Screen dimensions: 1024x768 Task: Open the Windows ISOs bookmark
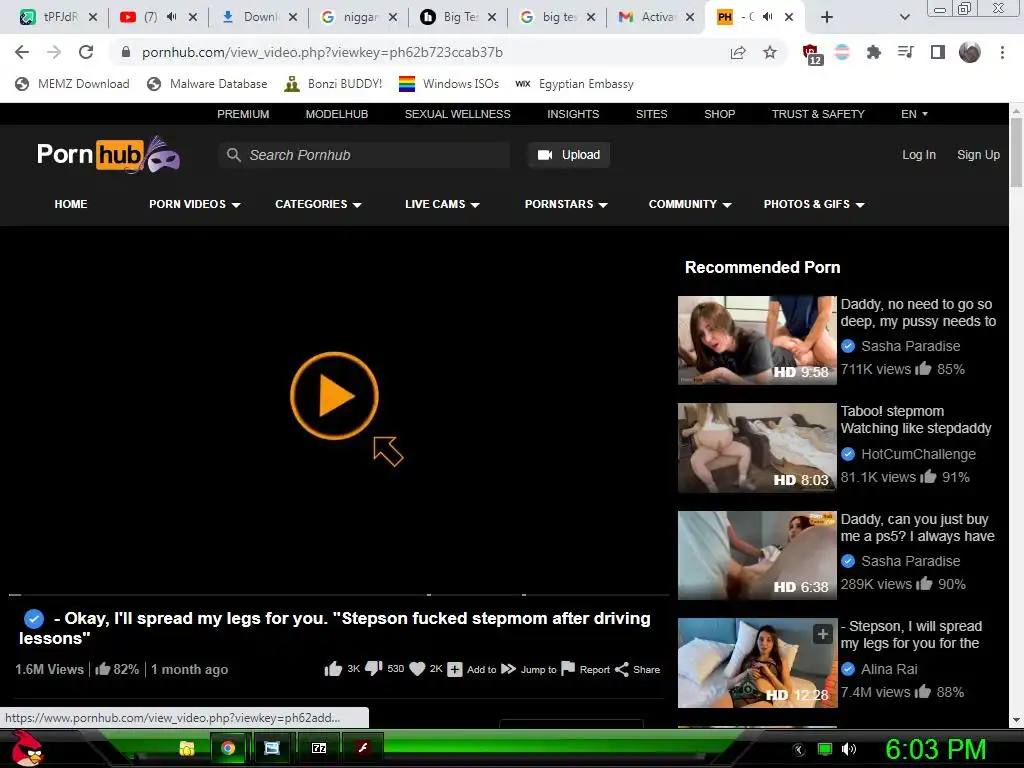pos(449,84)
